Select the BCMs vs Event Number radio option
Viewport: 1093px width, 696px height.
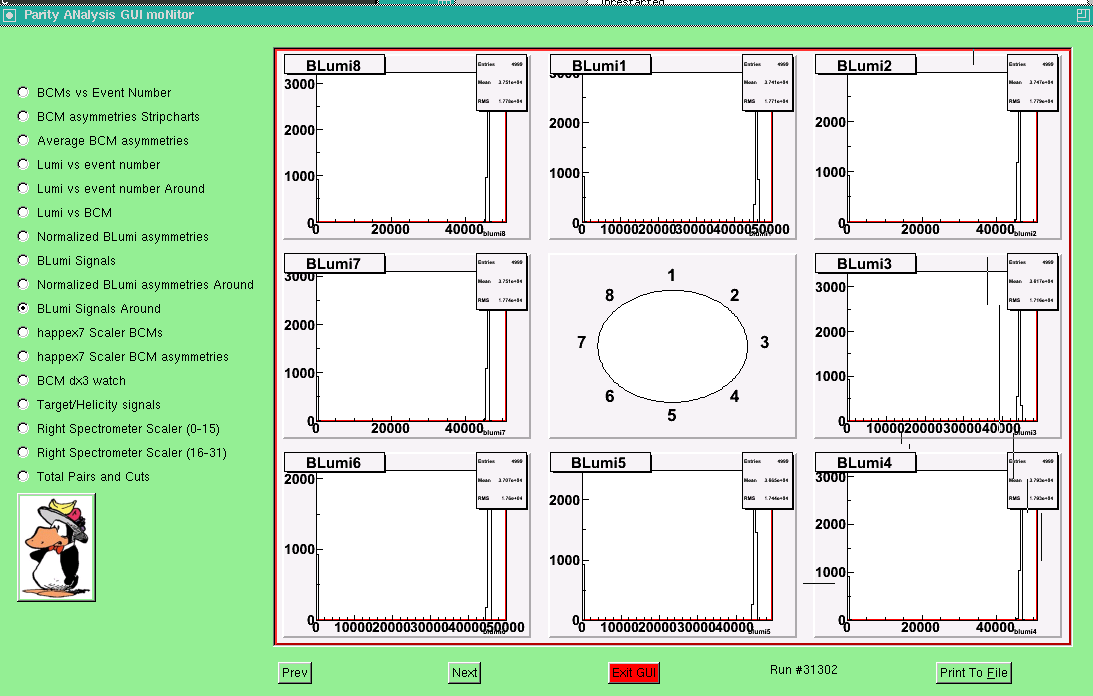tap(24, 92)
